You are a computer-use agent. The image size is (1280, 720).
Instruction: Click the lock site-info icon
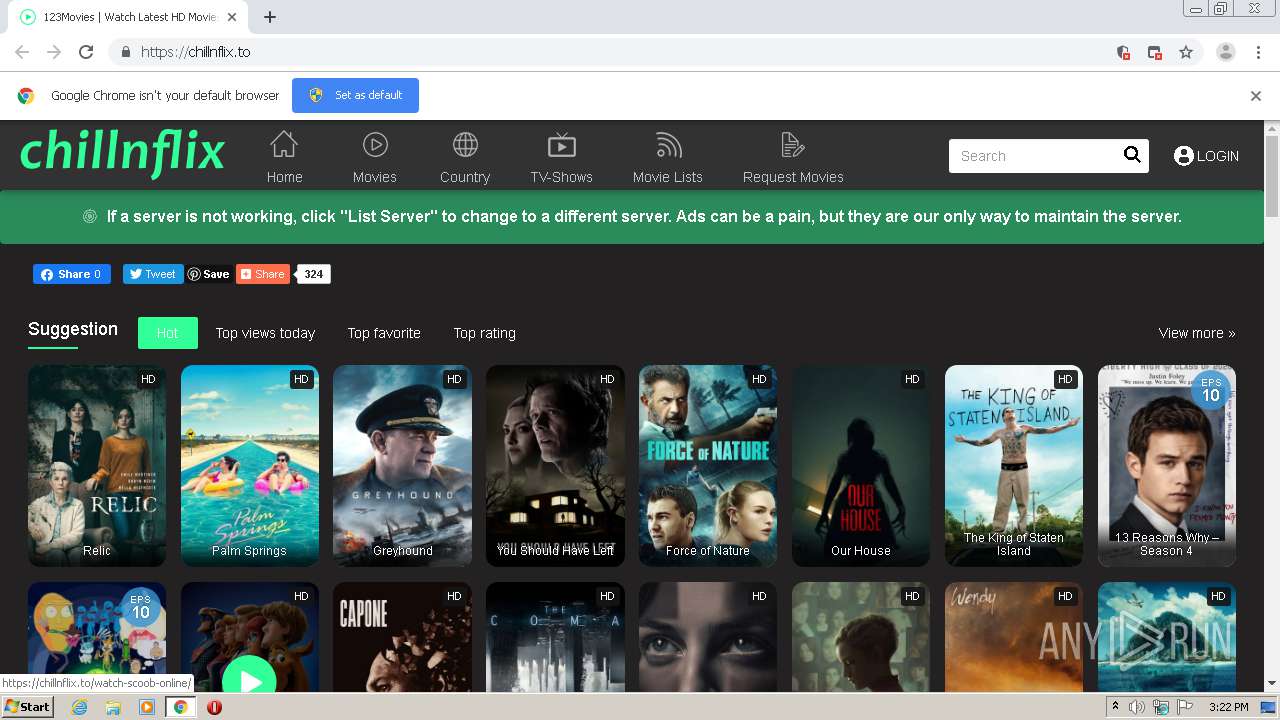[125, 52]
